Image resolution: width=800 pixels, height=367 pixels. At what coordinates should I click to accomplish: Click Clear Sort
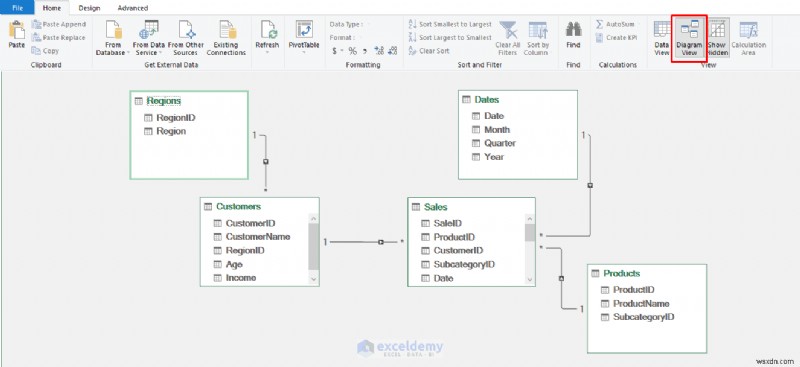(429, 51)
